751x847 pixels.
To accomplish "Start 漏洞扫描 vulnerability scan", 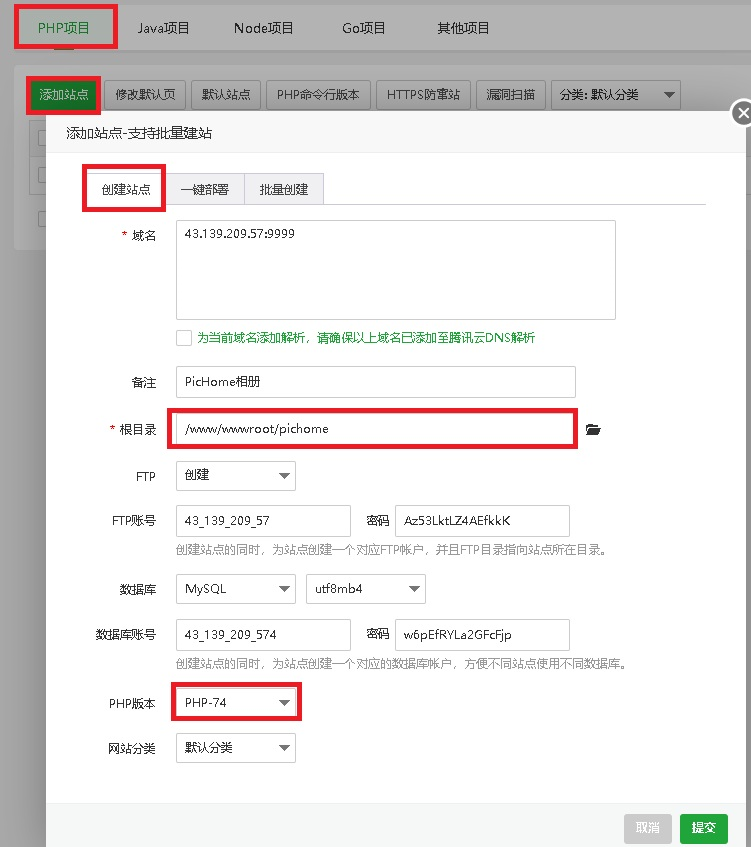I will click(511, 95).
